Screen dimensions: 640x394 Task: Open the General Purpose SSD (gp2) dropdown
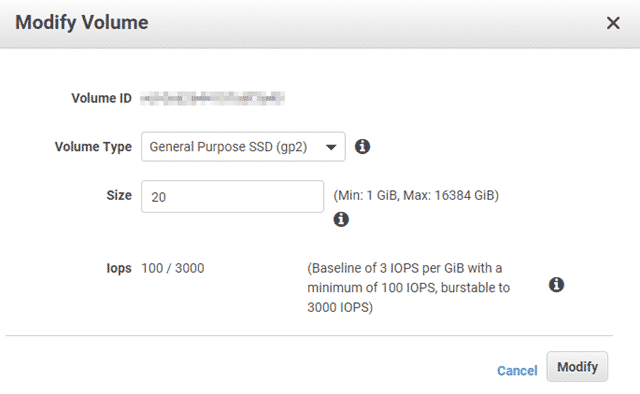(243, 147)
